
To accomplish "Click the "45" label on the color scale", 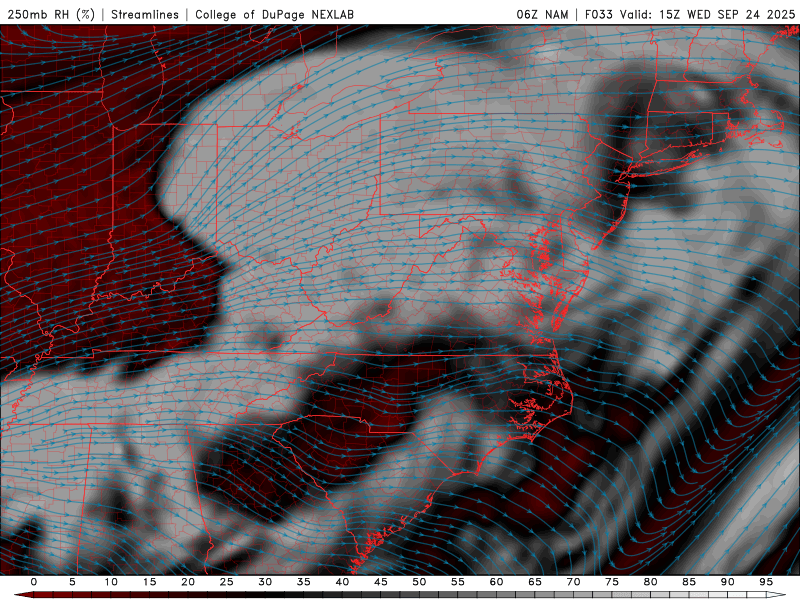I will coord(381,582).
